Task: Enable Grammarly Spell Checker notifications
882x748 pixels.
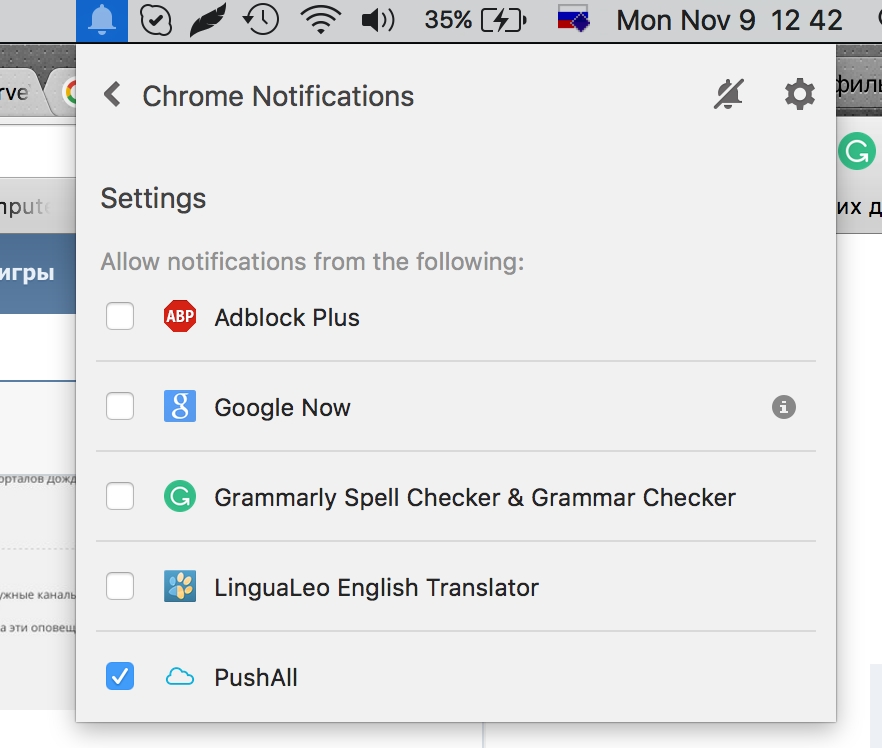Action: click(x=120, y=496)
